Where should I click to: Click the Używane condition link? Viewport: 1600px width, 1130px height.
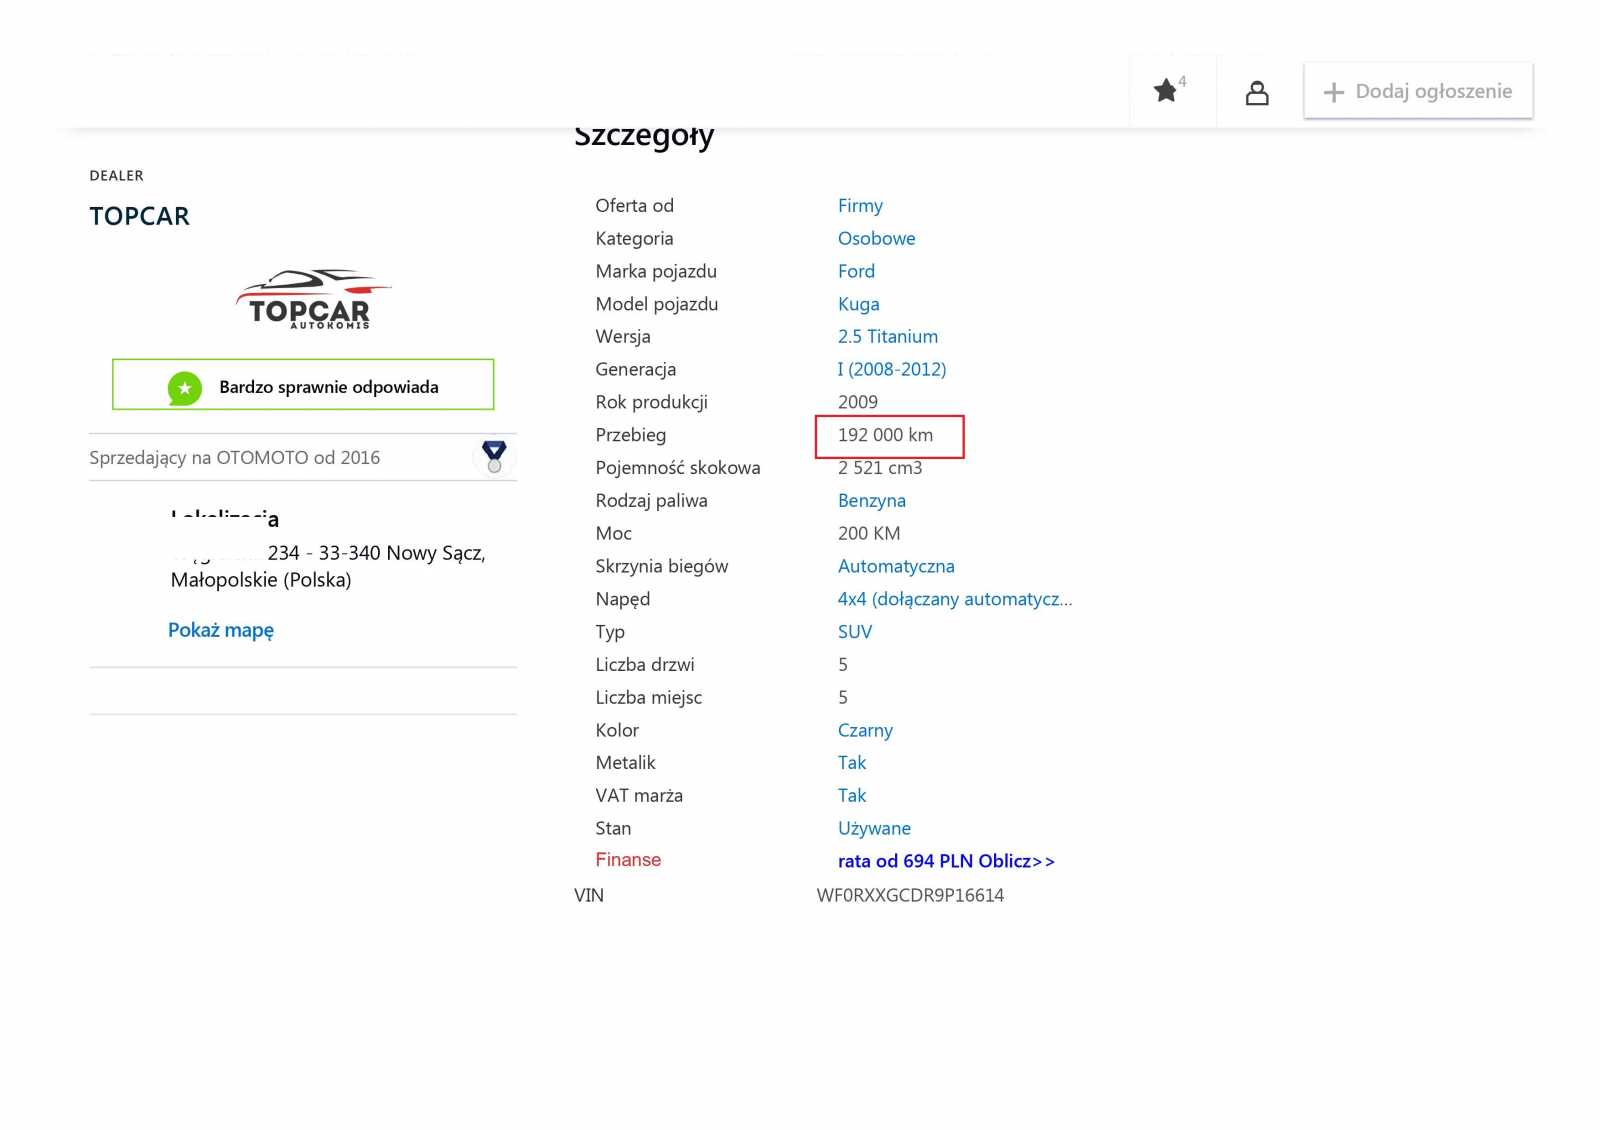click(x=874, y=829)
